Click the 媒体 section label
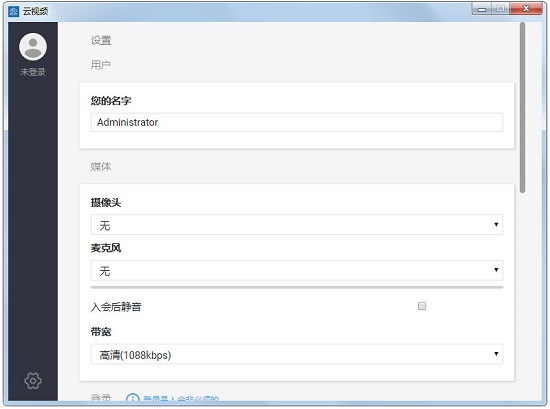550x409 pixels. click(x=101, y=167)
